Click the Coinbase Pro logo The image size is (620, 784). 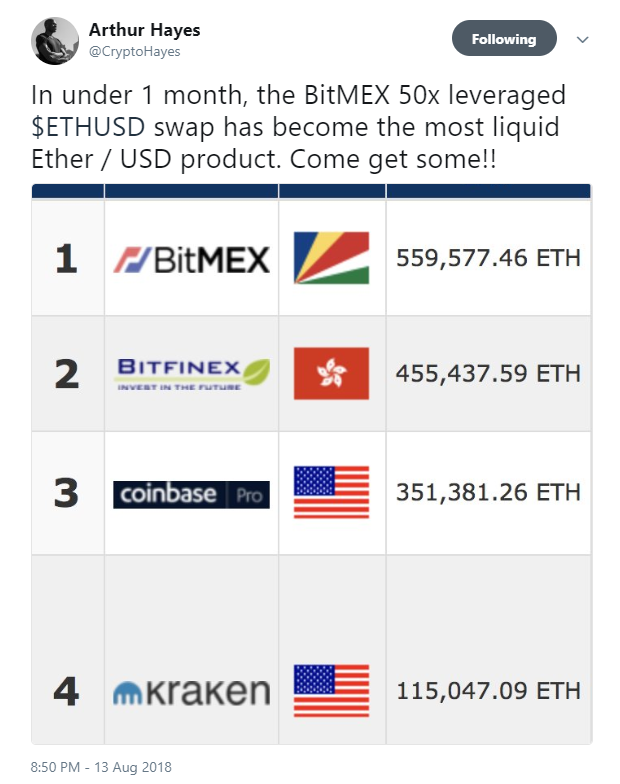(x=191, y=494)
